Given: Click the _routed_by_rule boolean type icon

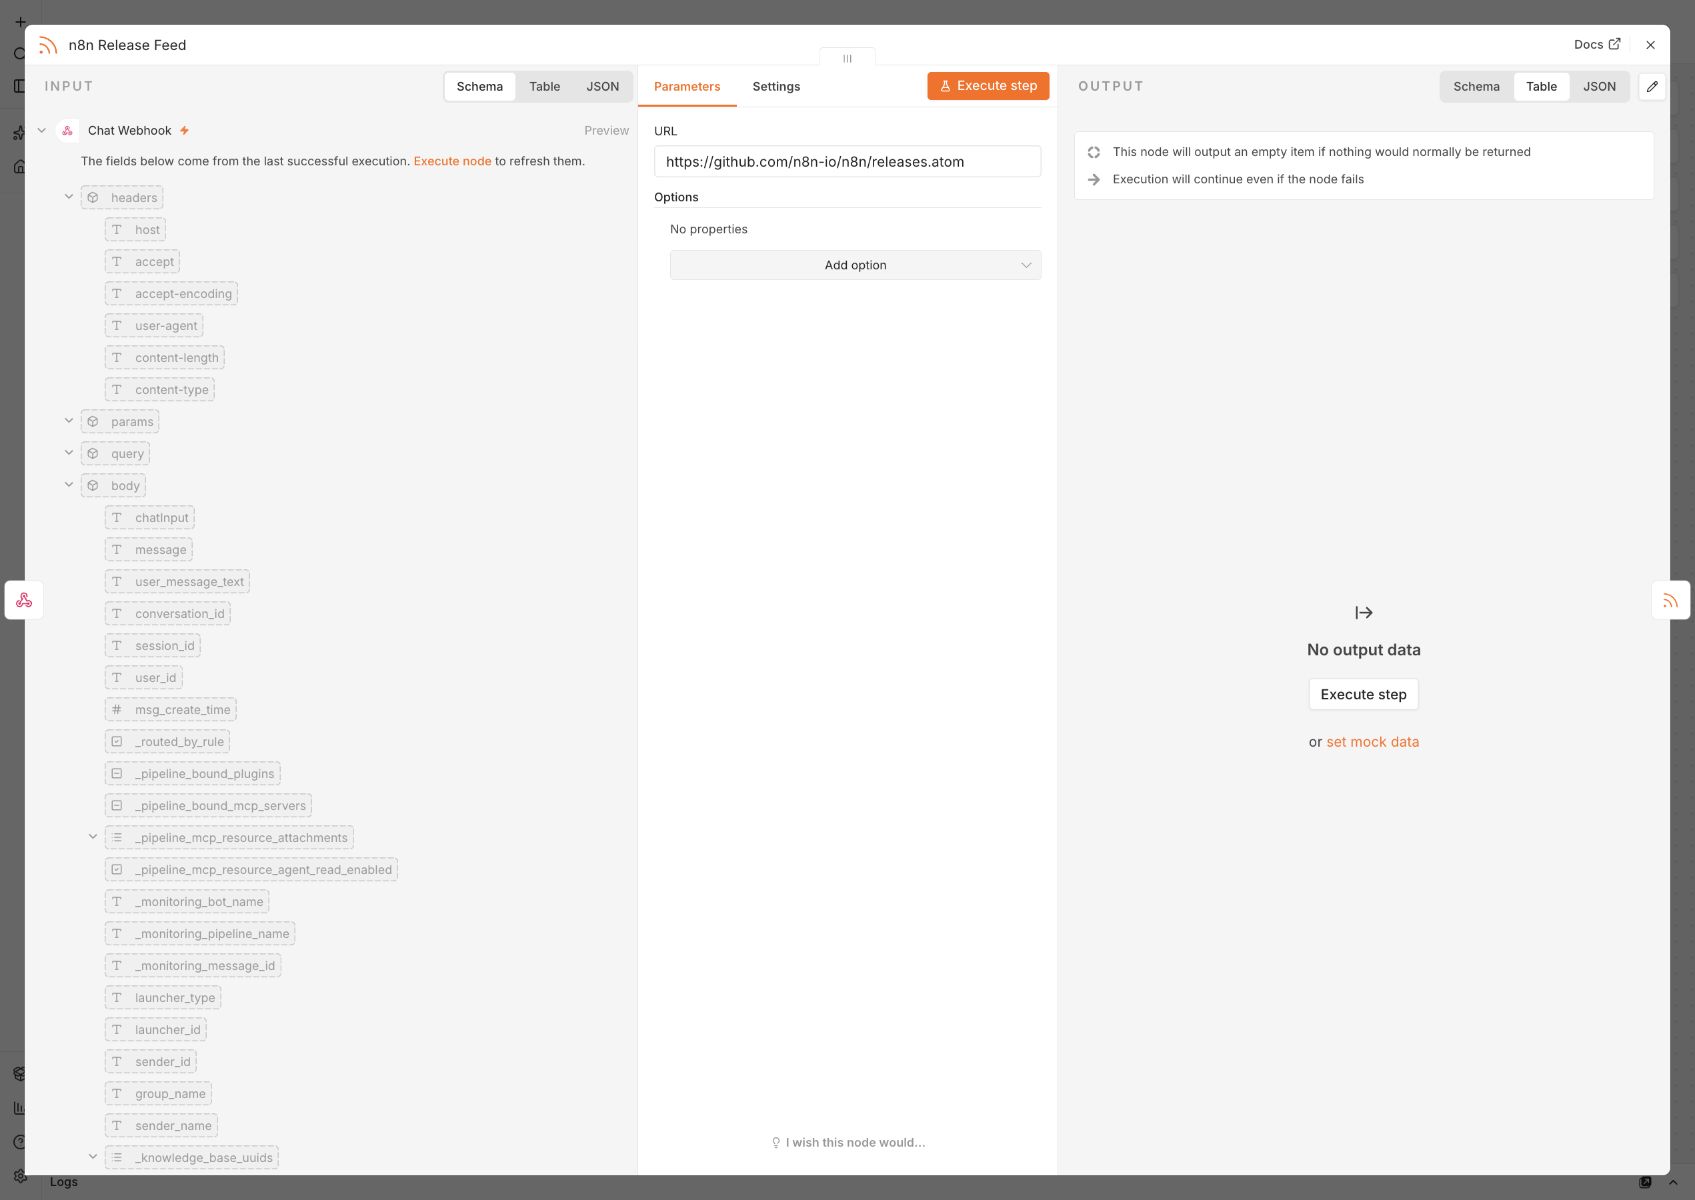Looking at the screenshot, I should click(x=117, y=742).
